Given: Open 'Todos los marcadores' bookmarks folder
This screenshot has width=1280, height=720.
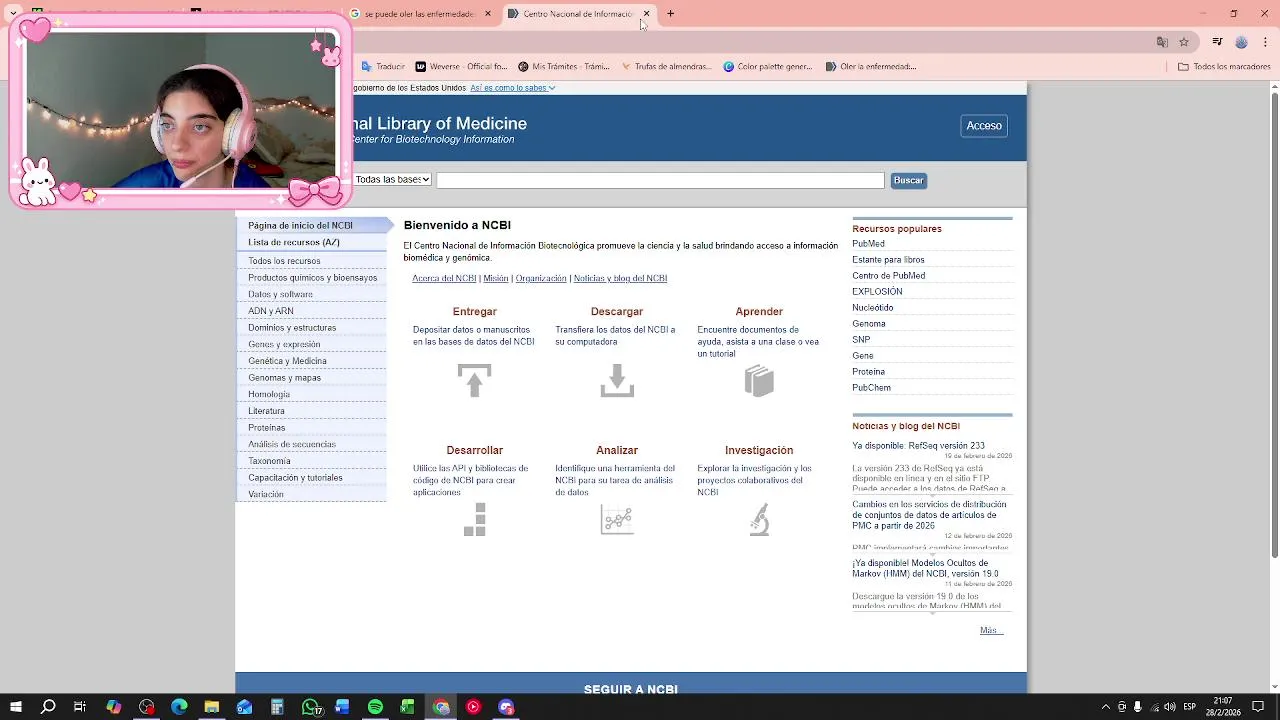Looking at the screenshot, I should coord(1224,67).
